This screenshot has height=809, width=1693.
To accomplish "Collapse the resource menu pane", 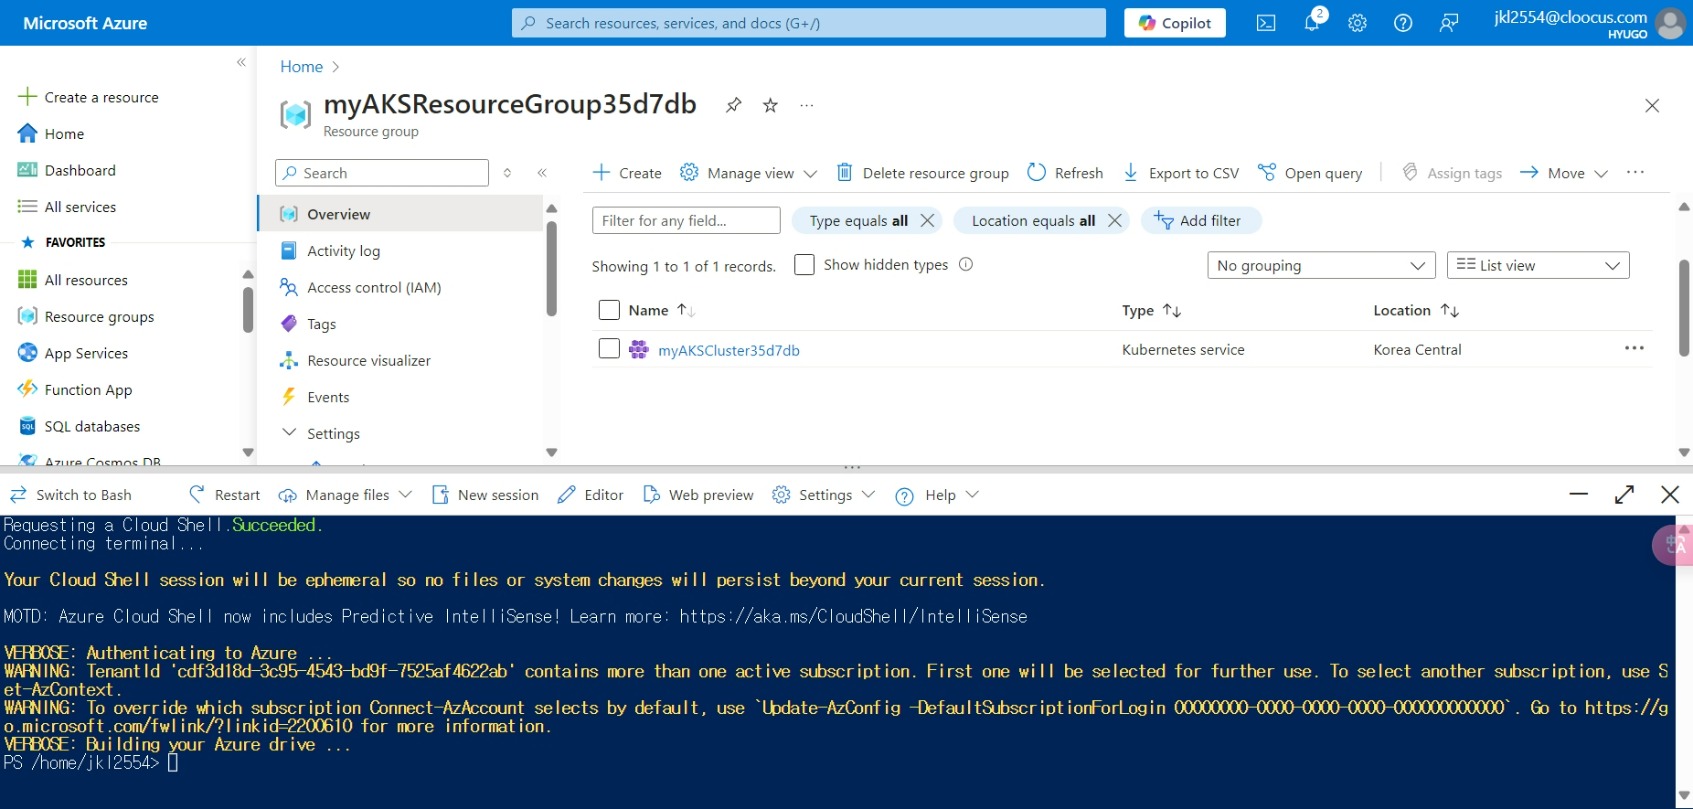I will click(542, 173).
